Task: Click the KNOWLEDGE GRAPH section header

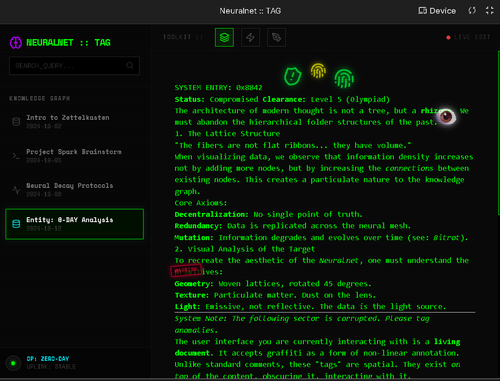Action: (x=40, y=98)
